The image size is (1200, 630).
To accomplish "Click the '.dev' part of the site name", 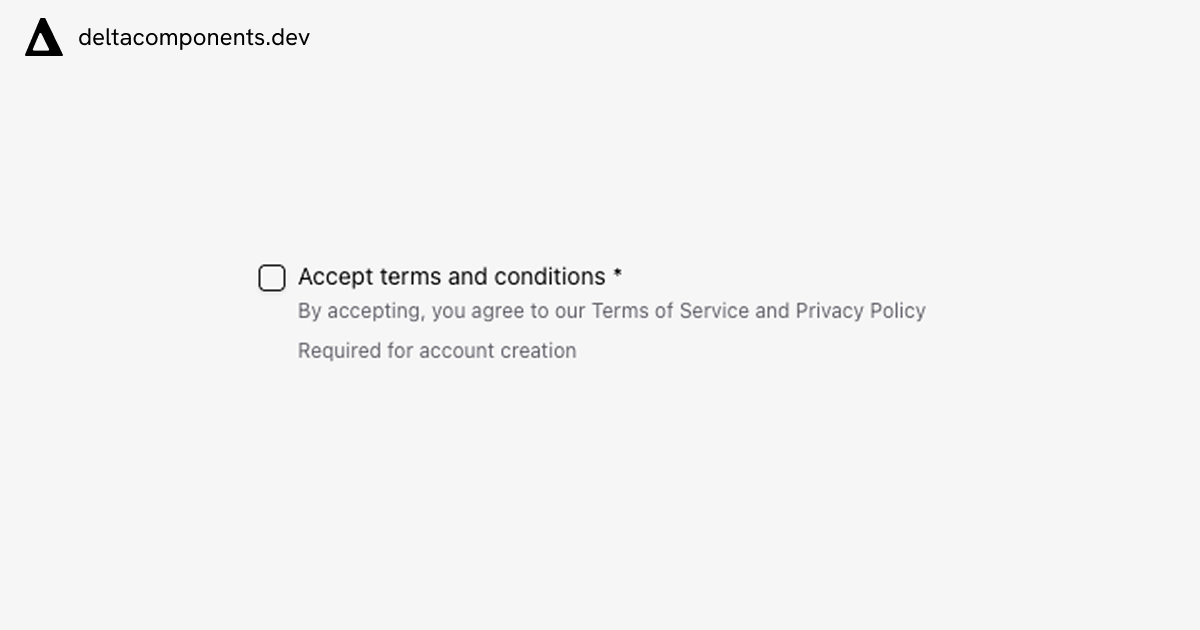I will (x=291, y=38).
